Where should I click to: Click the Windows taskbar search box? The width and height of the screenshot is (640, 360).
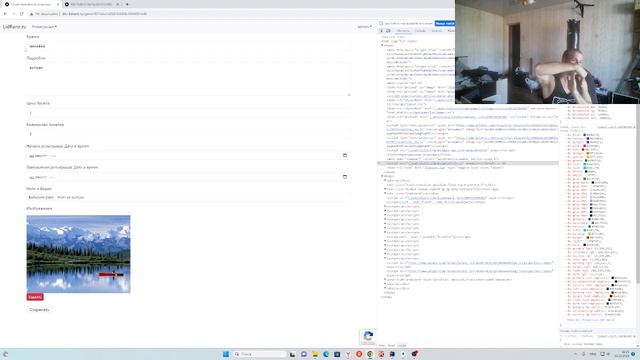[260, 354]
